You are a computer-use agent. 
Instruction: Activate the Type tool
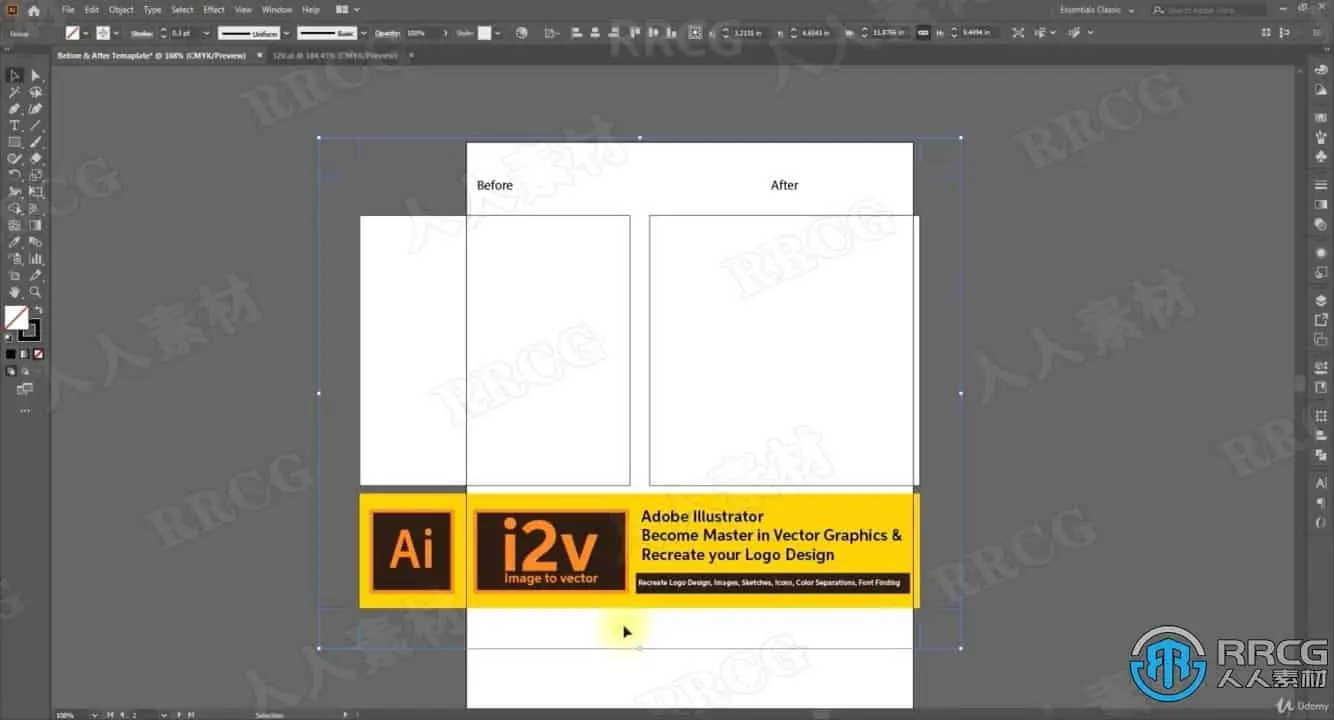tap(15, 126)
